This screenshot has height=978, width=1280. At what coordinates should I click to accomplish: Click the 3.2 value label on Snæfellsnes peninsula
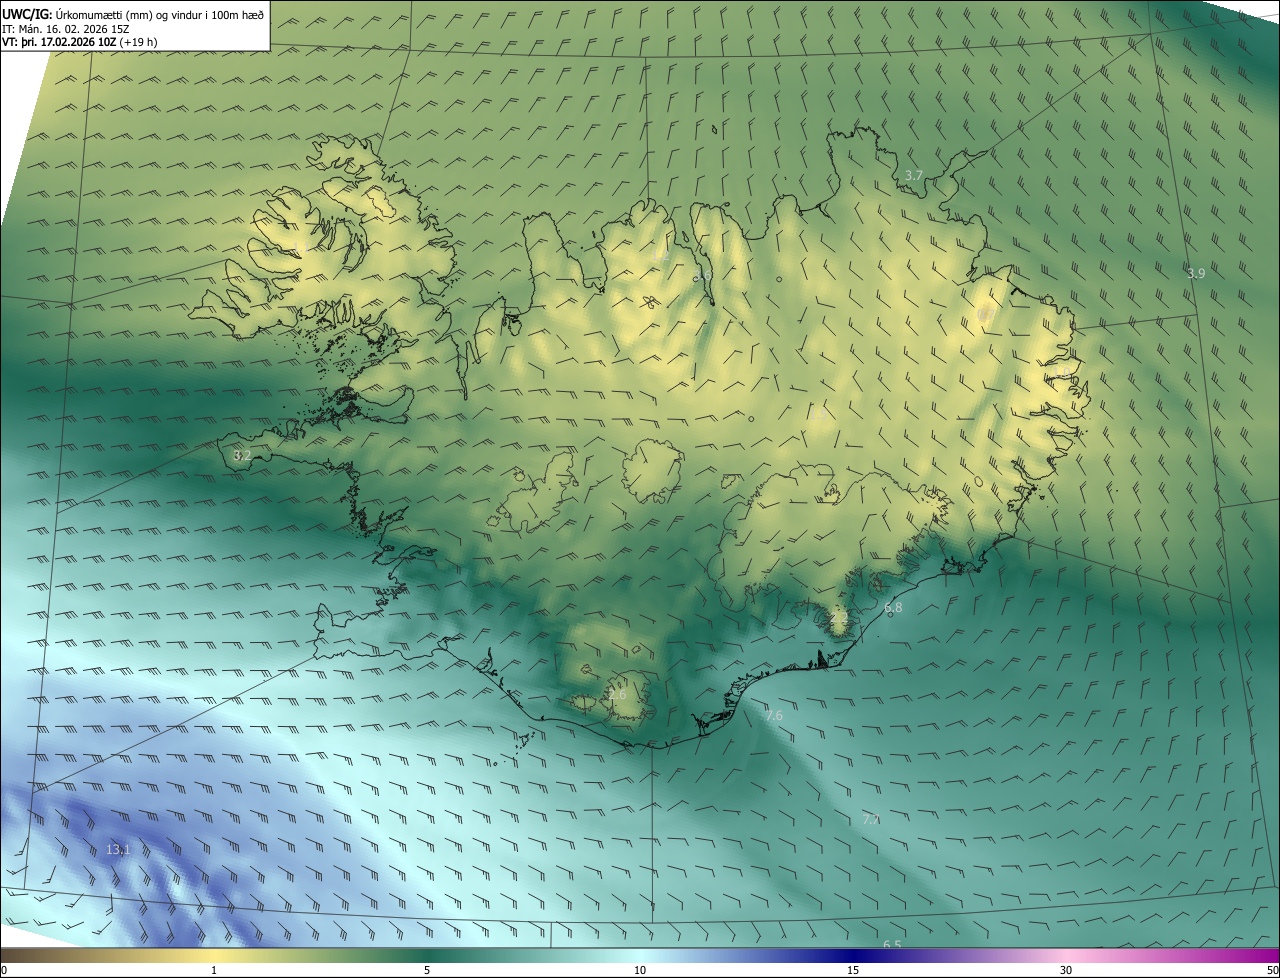point(242,455)
